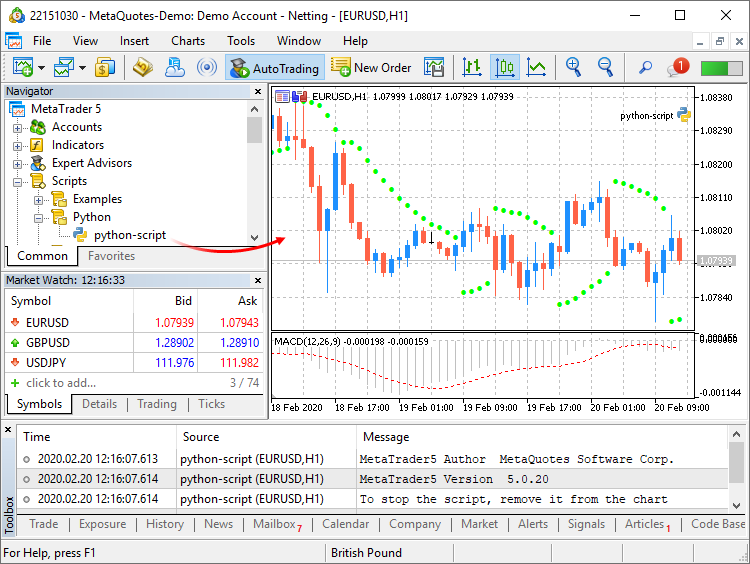Toggle the AutoTrading button
Viewport: 750px width, 564px height.
click(x=273, y=67)
